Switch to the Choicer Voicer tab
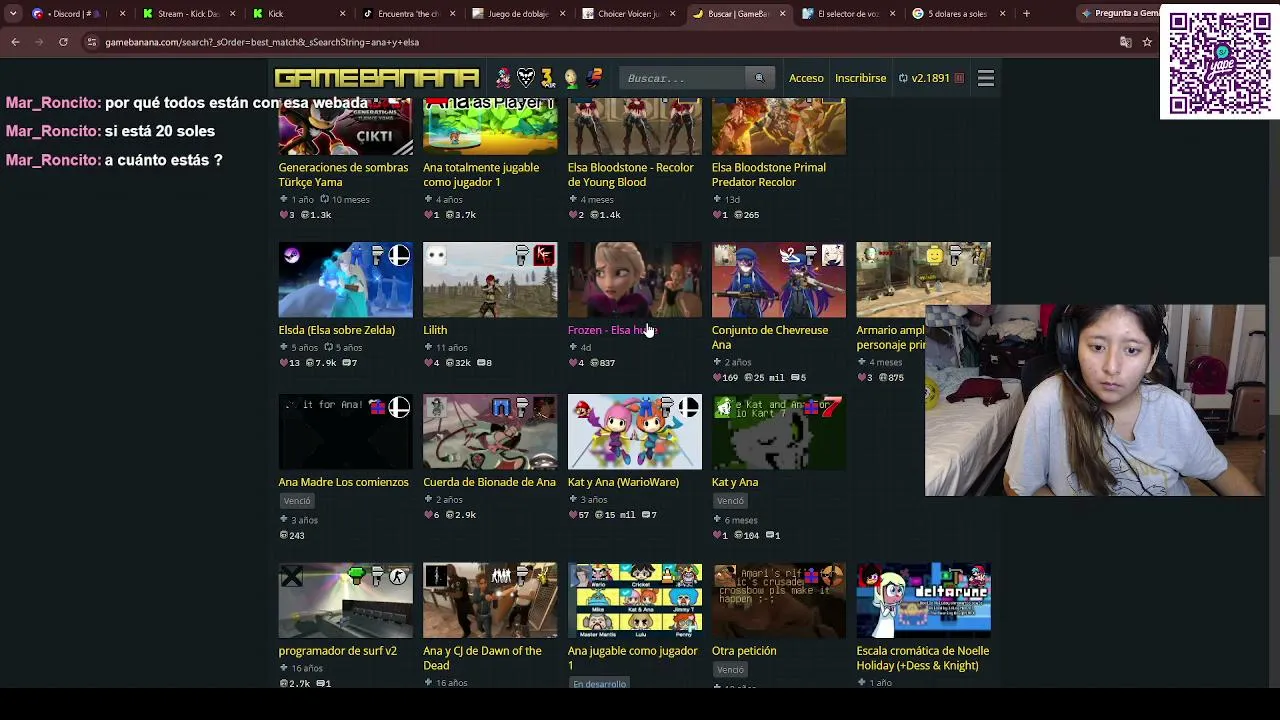This screenshot has width=1280, height=720. [626, 14]
